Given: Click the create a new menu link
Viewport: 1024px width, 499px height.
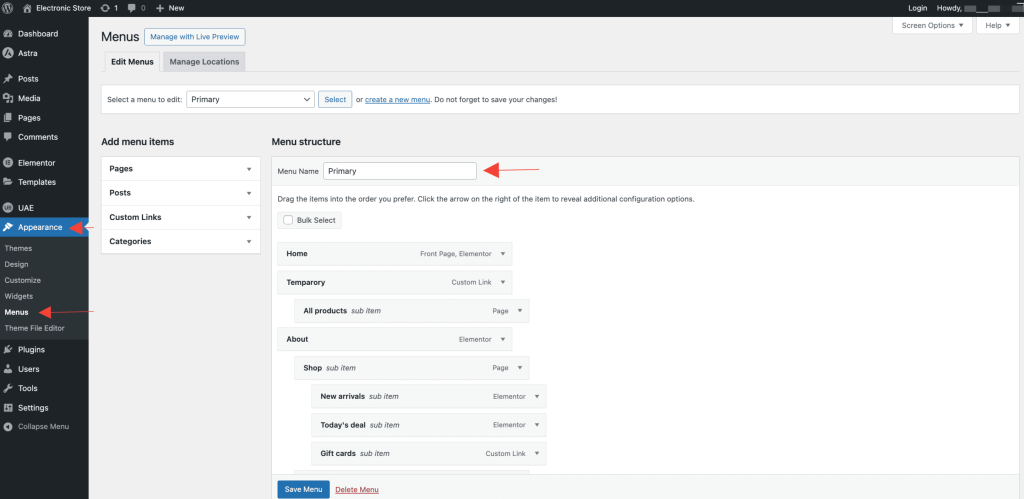Looking at the screenshot, I should (x=397, y=100).
